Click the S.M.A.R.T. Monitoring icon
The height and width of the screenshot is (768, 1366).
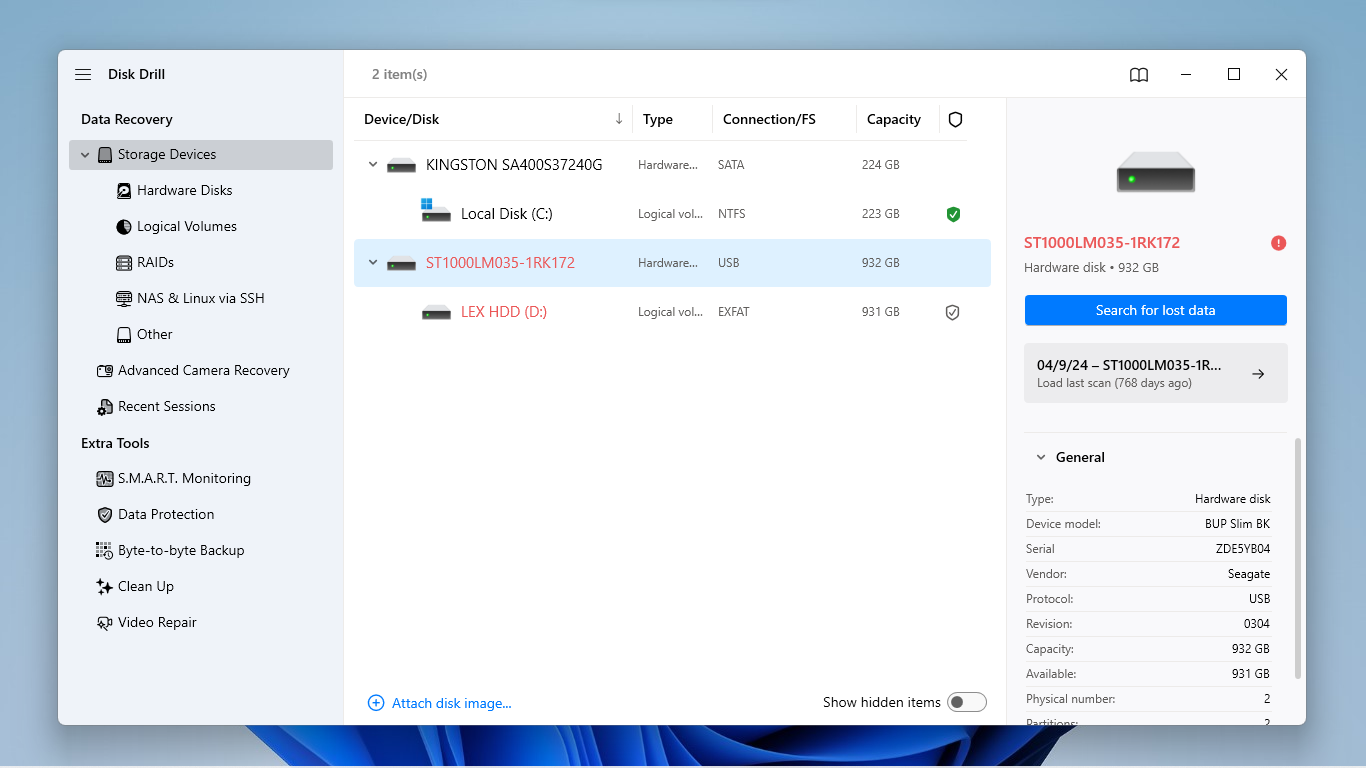105,479
